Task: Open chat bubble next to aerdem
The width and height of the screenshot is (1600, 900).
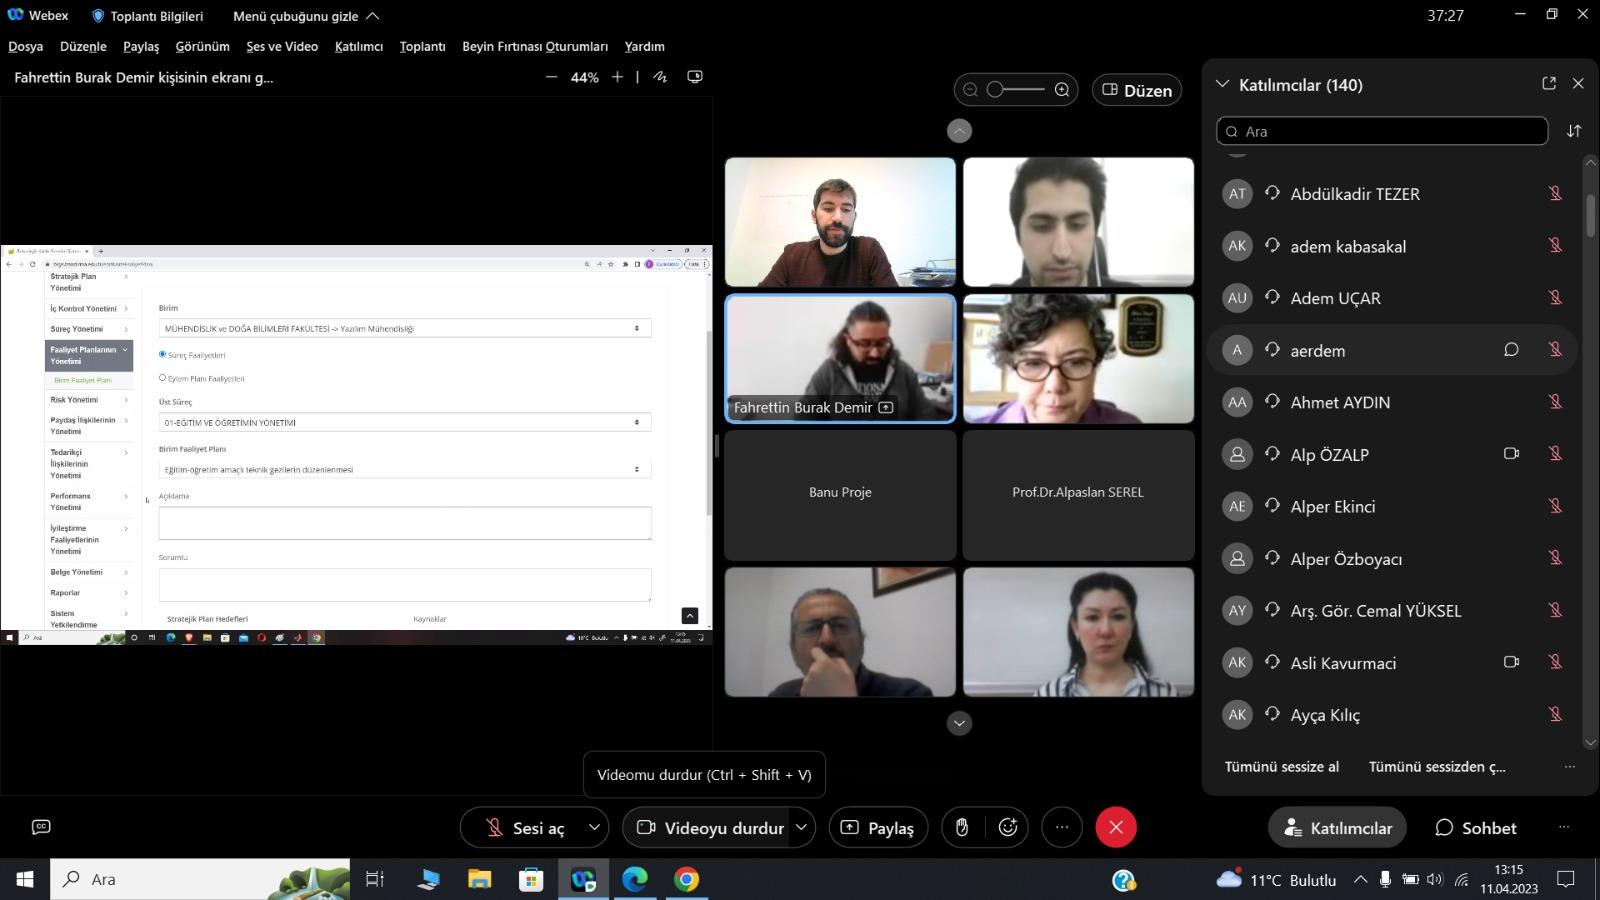Action: tap(1511, 350)
